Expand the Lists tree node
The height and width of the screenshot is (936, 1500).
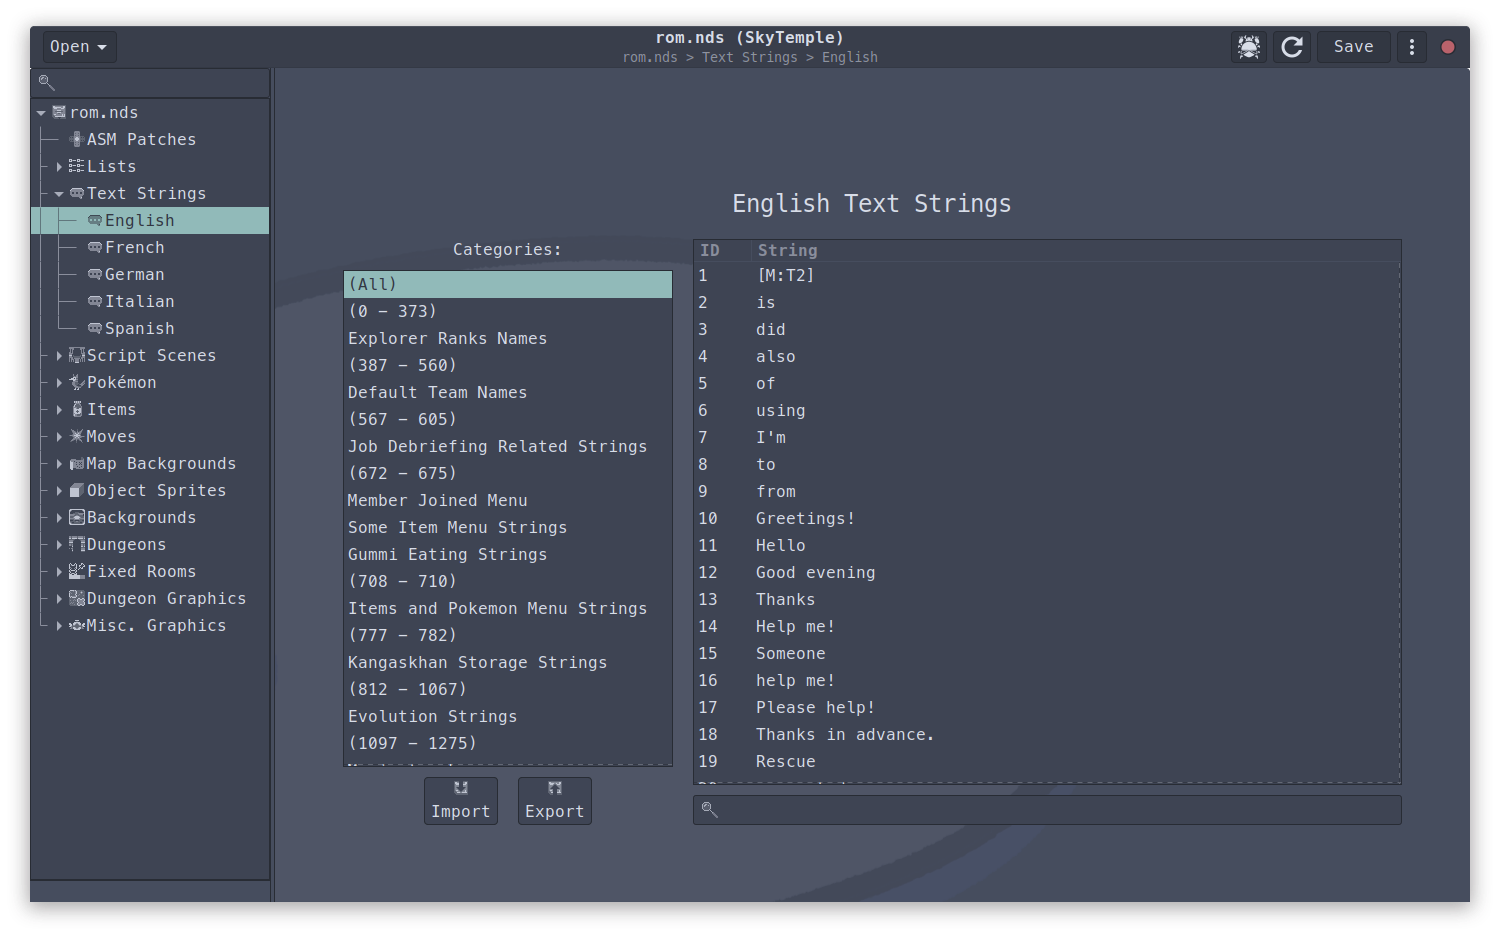(x=59, y=167)
